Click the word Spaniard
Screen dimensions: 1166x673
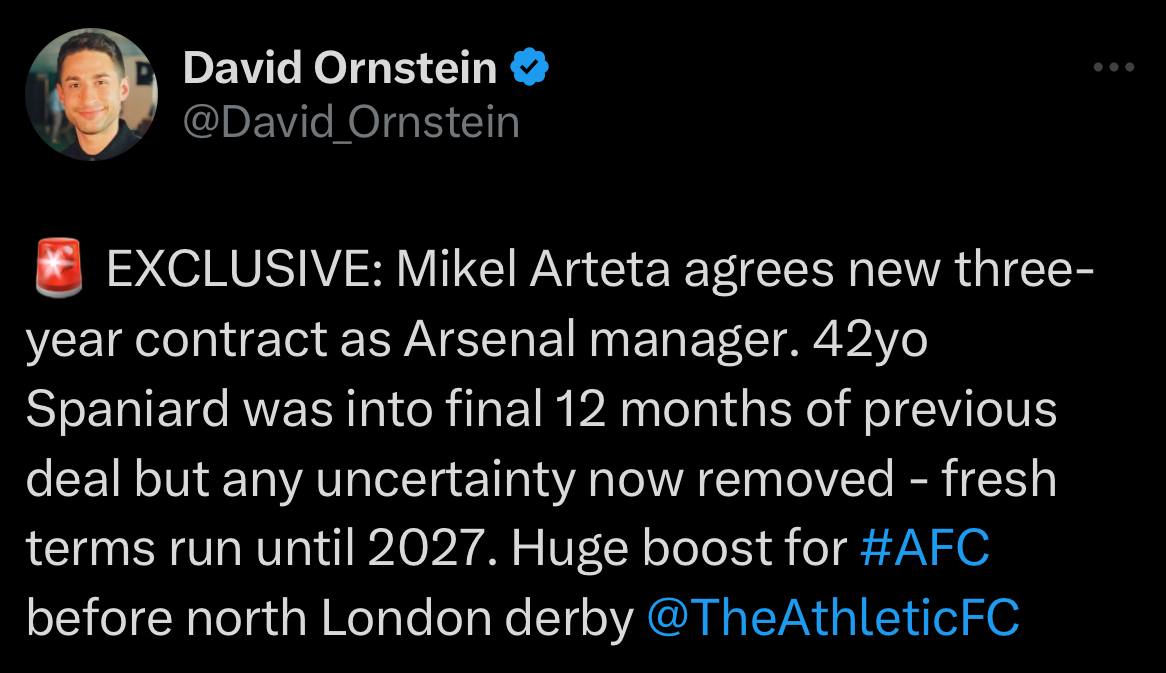click(127, 410)
